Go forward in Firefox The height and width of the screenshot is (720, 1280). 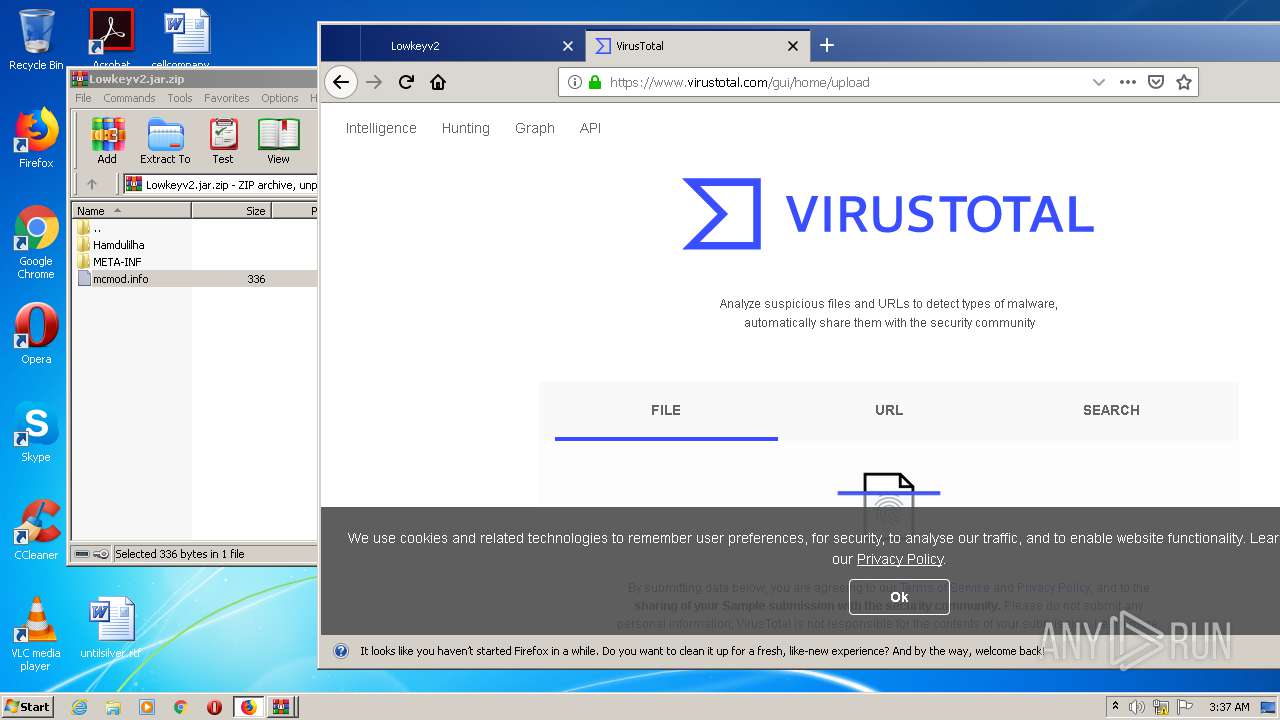click(x=375, y=82)
